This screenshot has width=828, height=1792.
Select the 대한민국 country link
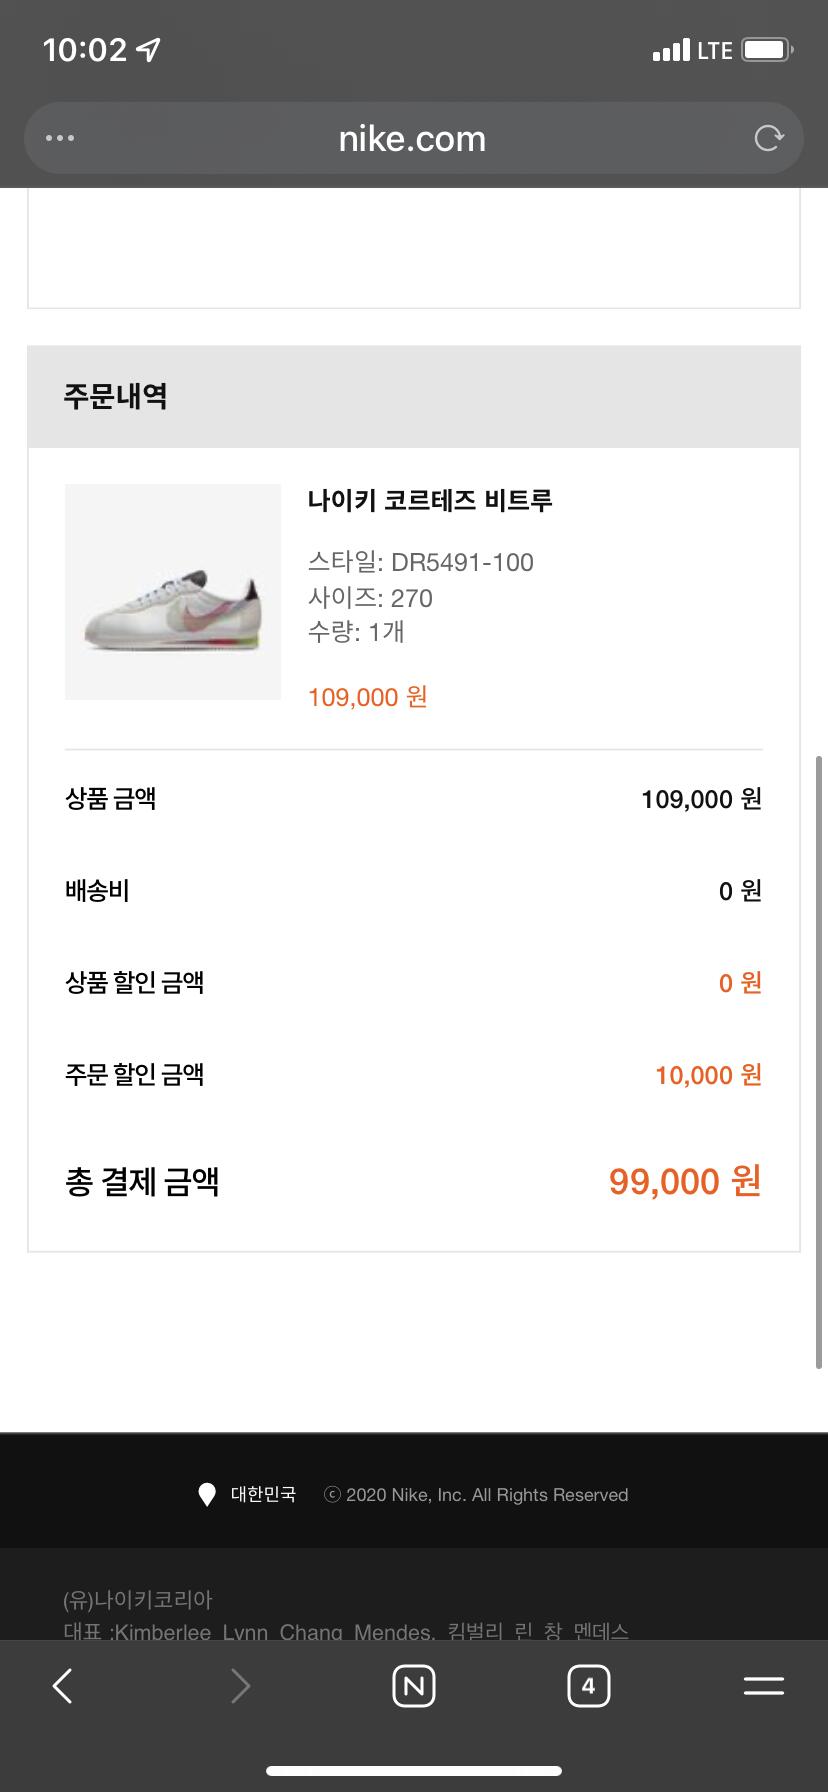pos(263,1495)
